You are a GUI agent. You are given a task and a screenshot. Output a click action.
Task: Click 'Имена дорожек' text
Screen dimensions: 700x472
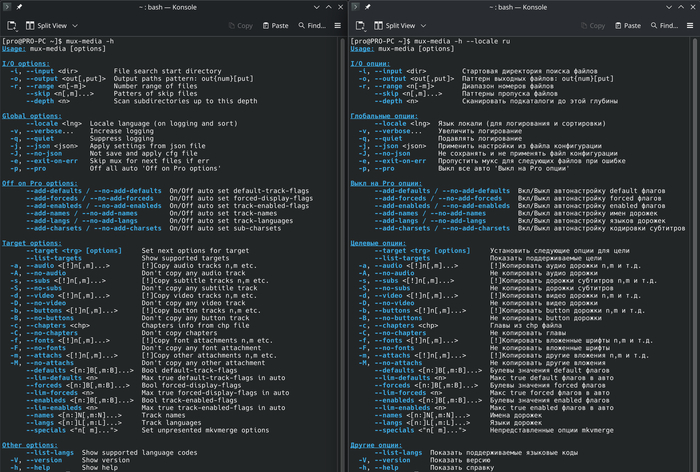tap(516, 415)
